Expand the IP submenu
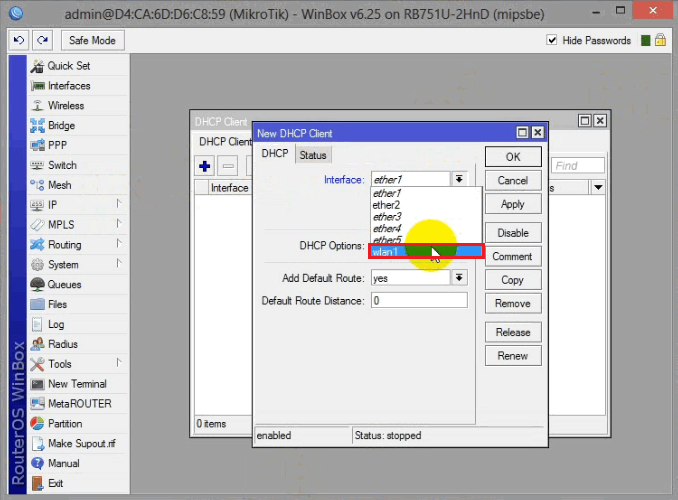This screenshot has height=500, width=678. 79,205
